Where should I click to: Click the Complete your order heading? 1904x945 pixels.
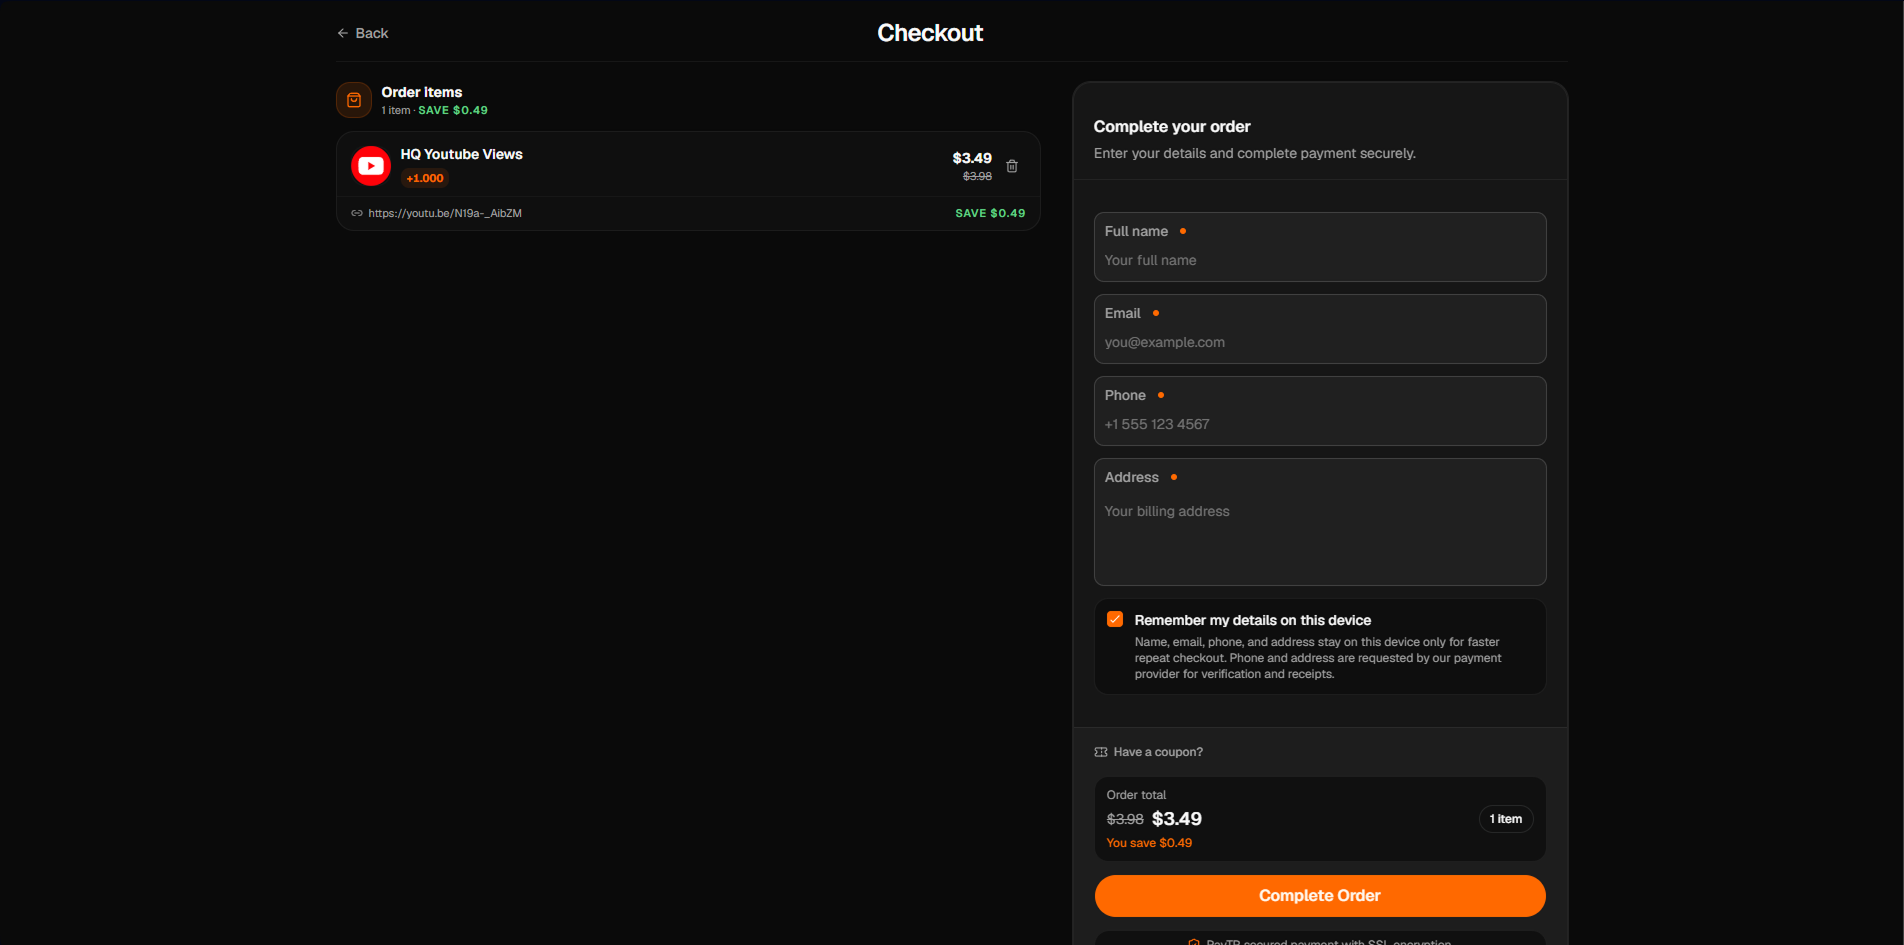[x=1172, y=126]
